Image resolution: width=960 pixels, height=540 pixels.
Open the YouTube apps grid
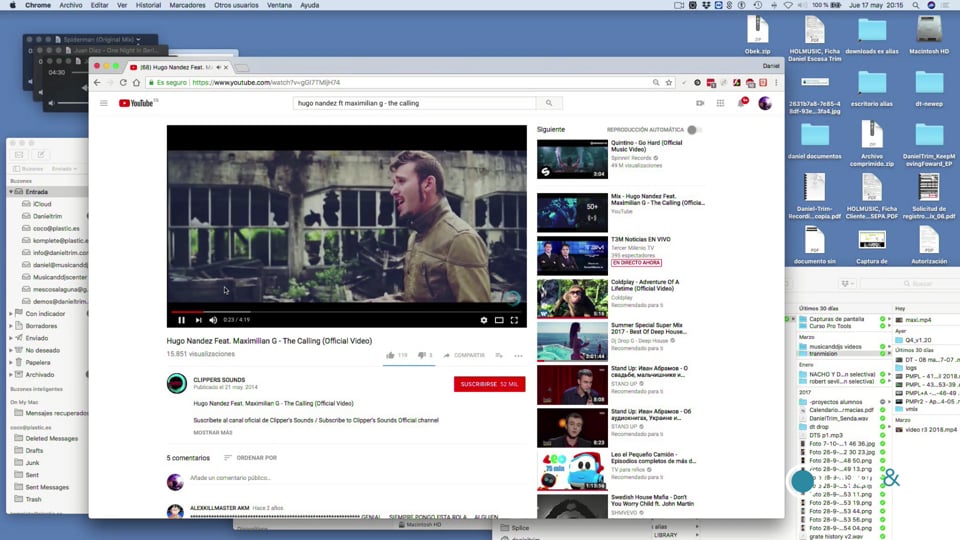720,103
